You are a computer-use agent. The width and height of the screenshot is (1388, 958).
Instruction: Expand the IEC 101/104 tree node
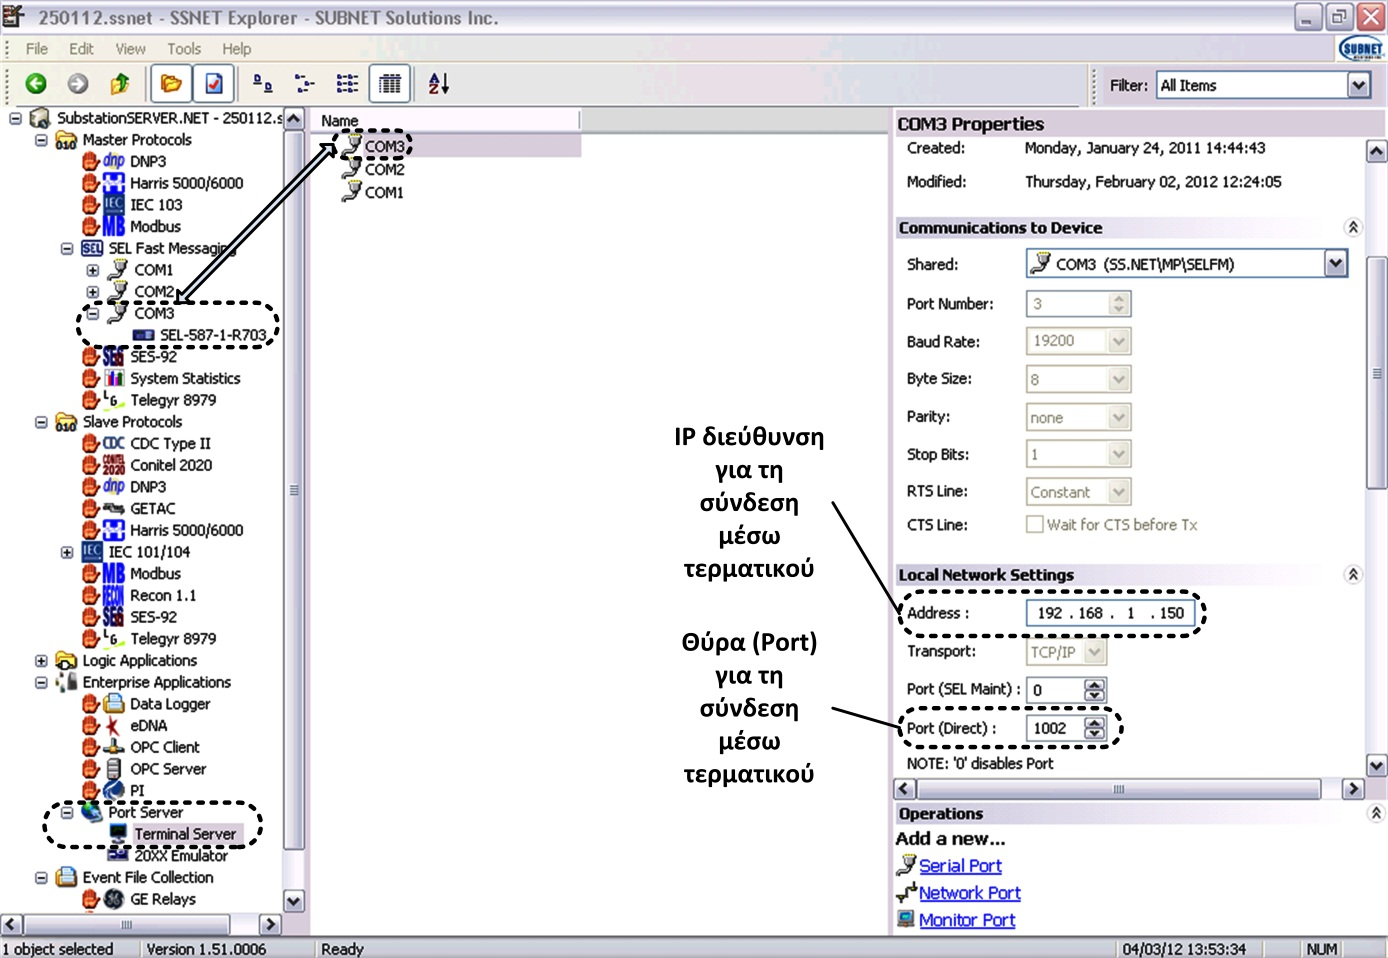67,552
